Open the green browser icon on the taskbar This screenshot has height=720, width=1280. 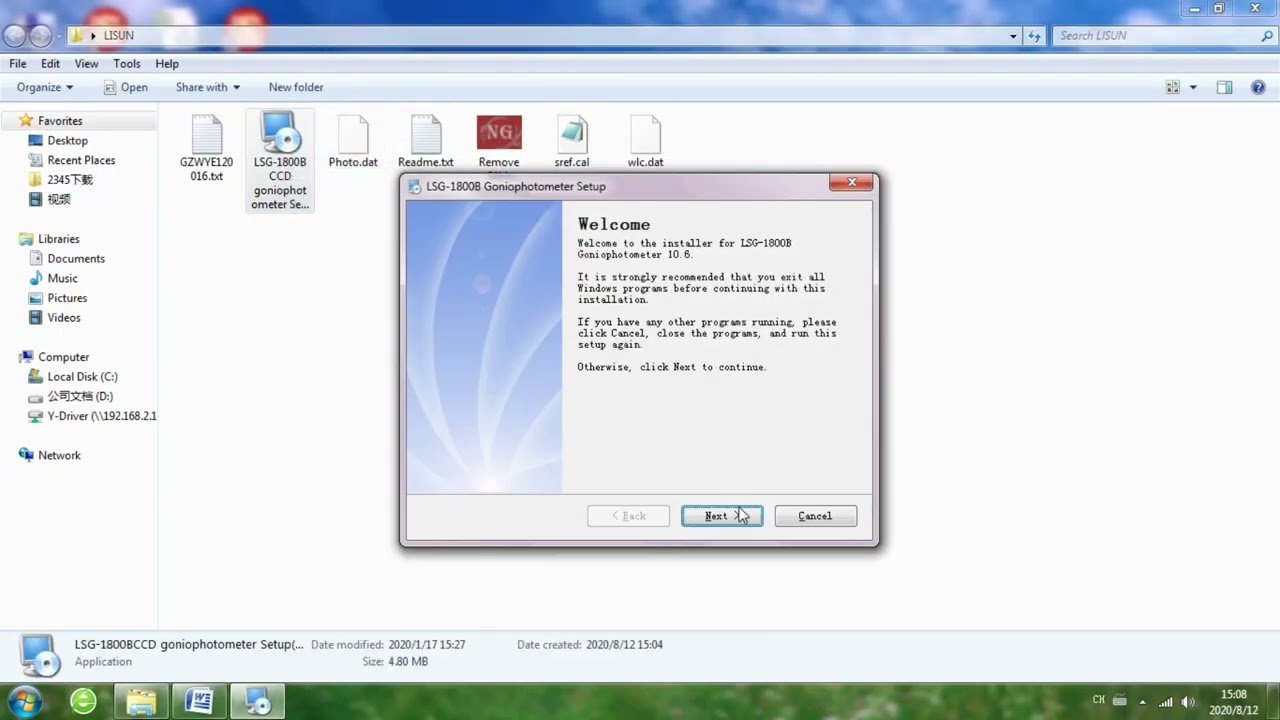pos(83,701)
